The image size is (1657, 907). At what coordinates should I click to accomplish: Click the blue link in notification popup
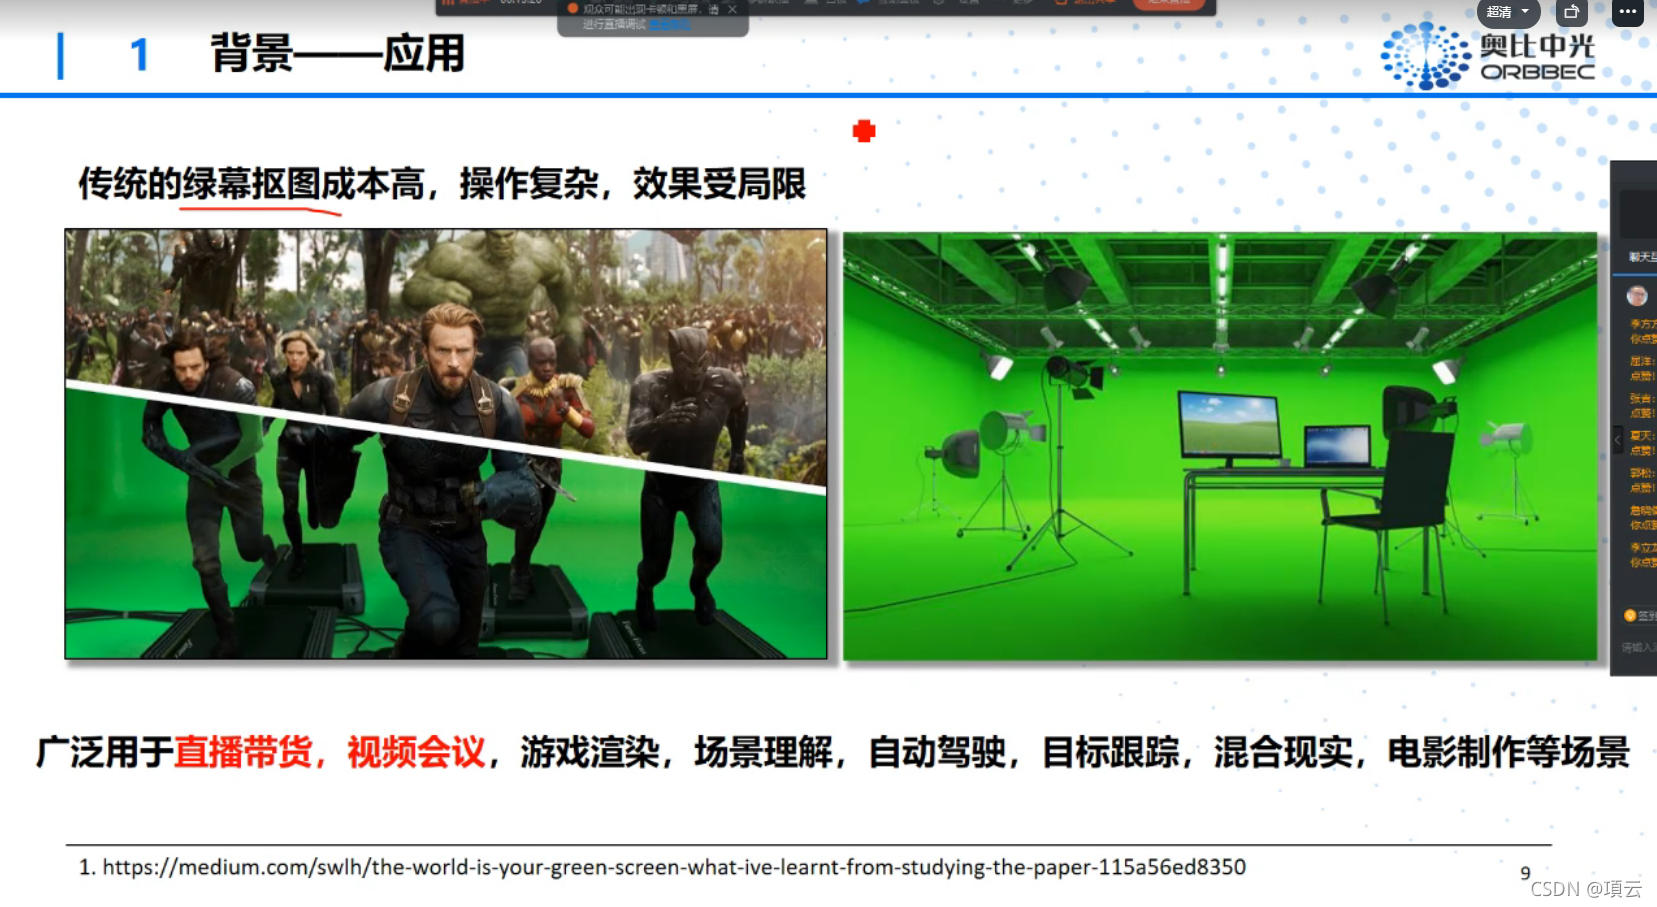pos(669,24)
